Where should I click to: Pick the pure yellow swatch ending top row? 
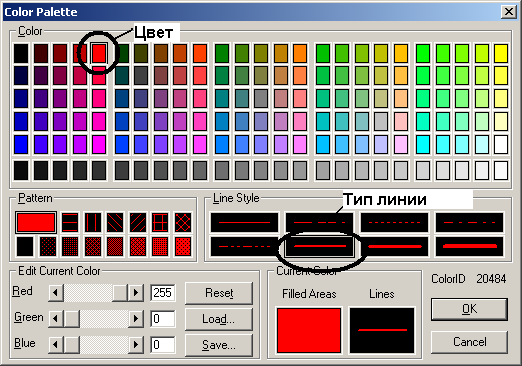501,53
